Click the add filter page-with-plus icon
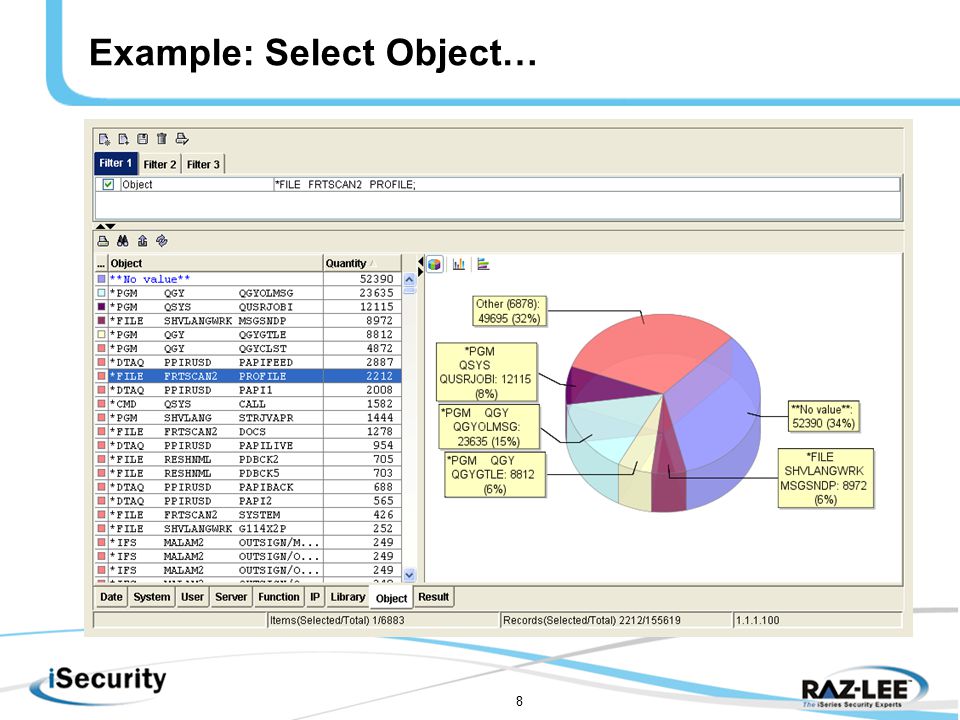Screen dimensions: 960x720 124,139
